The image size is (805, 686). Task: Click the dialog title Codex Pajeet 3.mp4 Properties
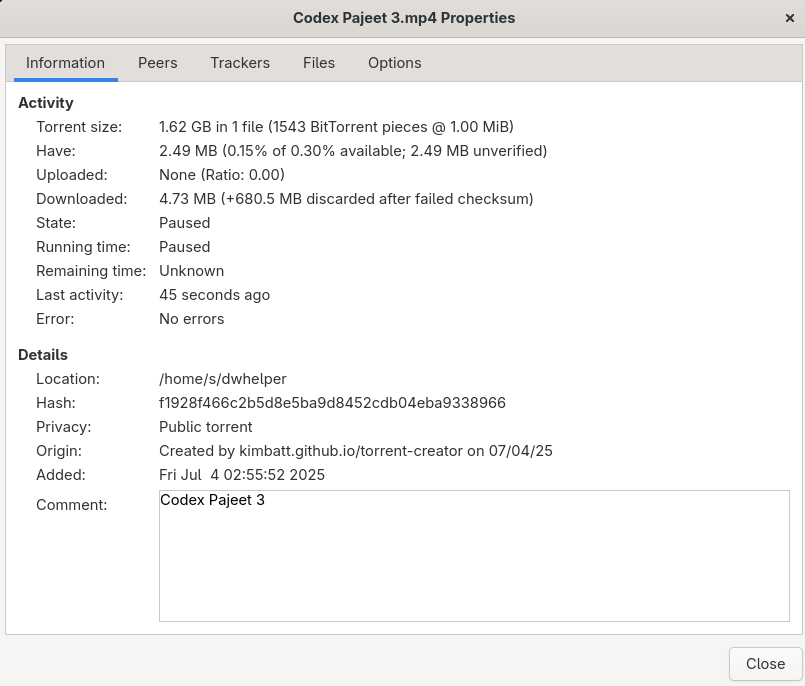[x=404, y=18]
